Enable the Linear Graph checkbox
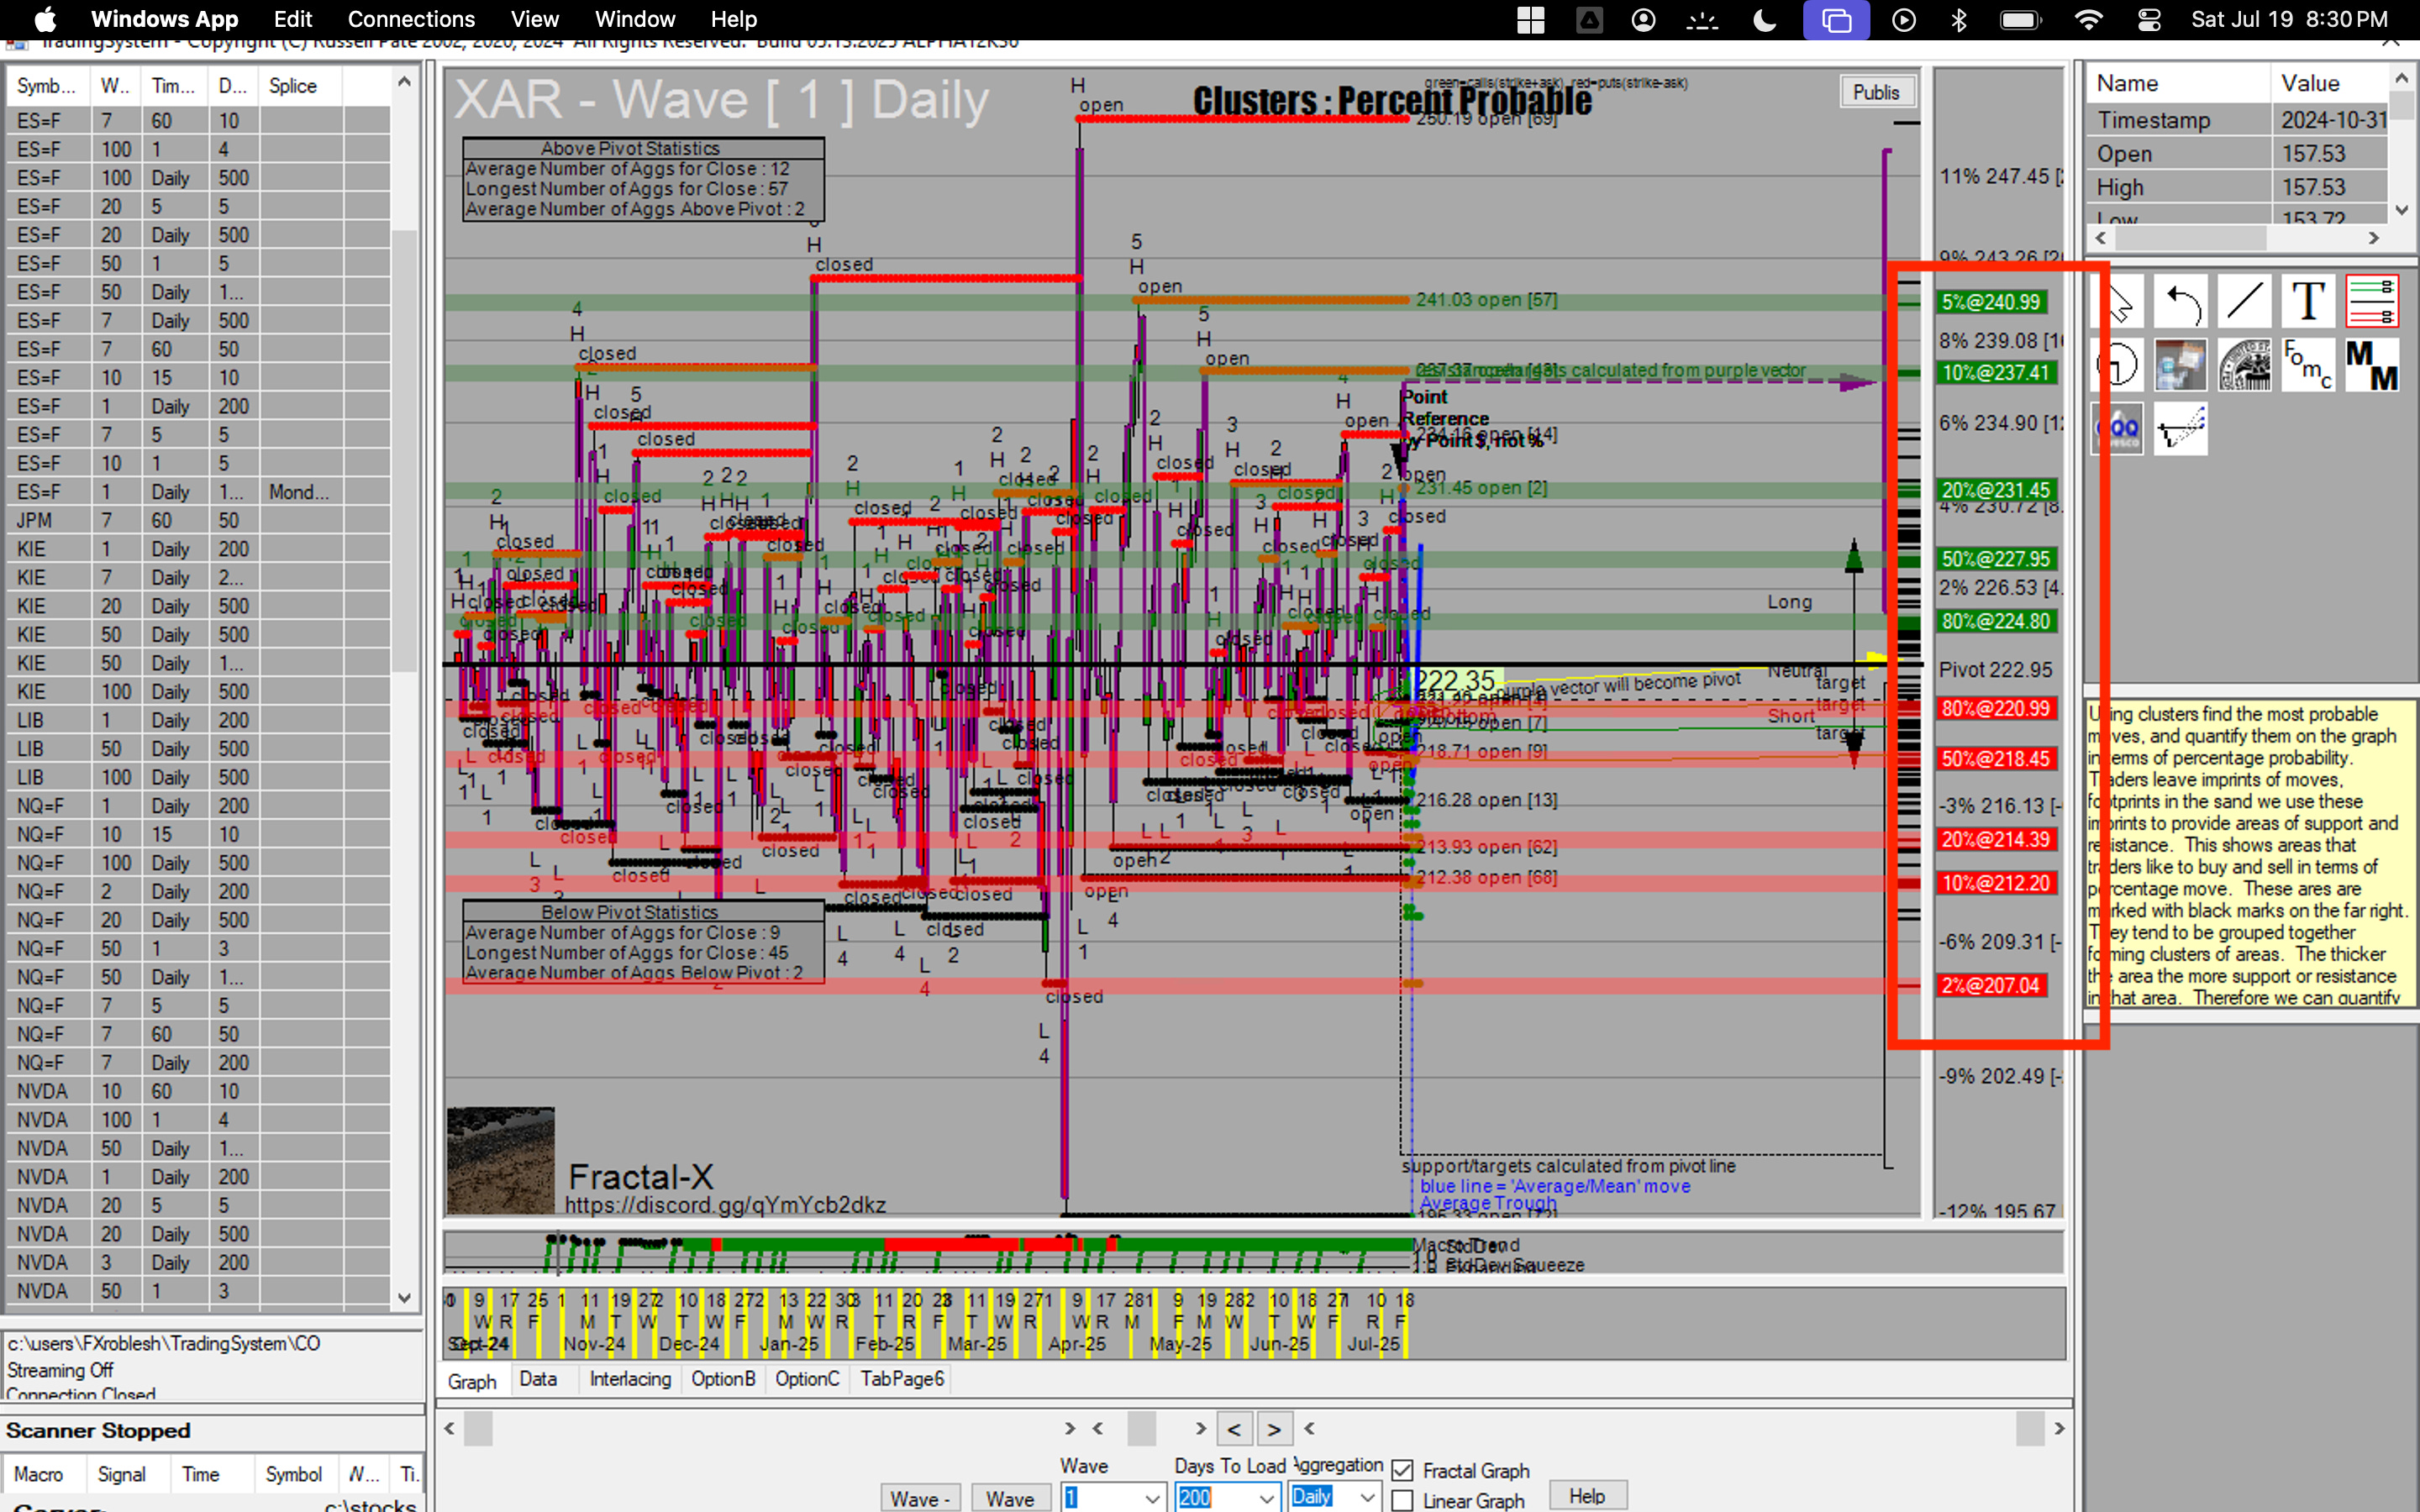2420x1512 pixels. pyautogui.click(x=1402, y=1500)
